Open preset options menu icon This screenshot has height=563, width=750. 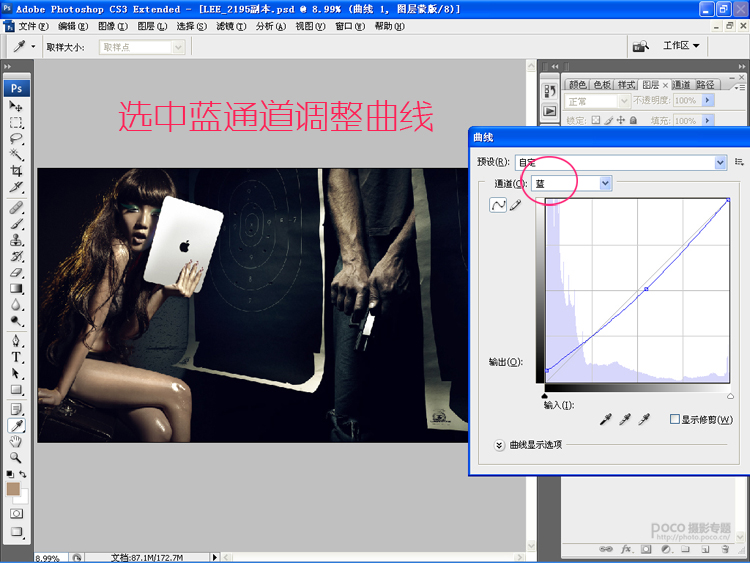coord(739,162)
